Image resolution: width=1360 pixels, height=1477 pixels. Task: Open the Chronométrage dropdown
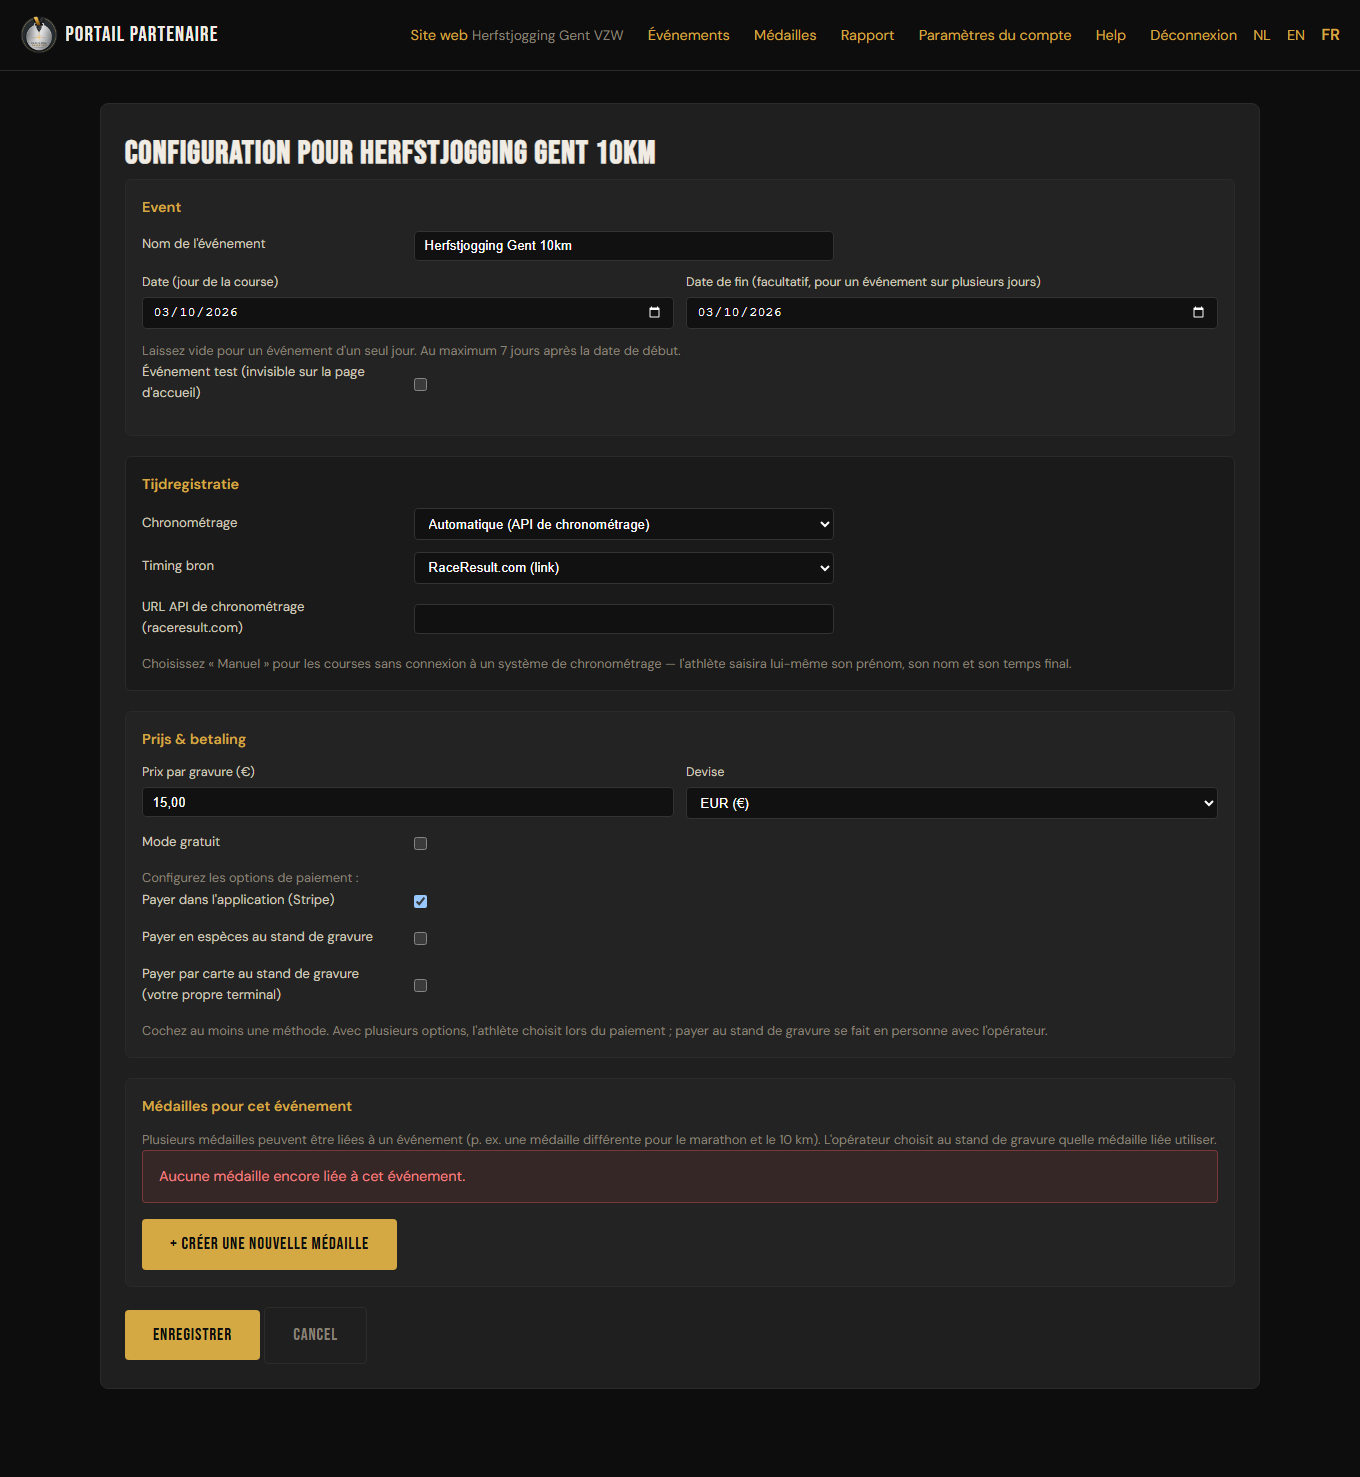pos(624,524)
